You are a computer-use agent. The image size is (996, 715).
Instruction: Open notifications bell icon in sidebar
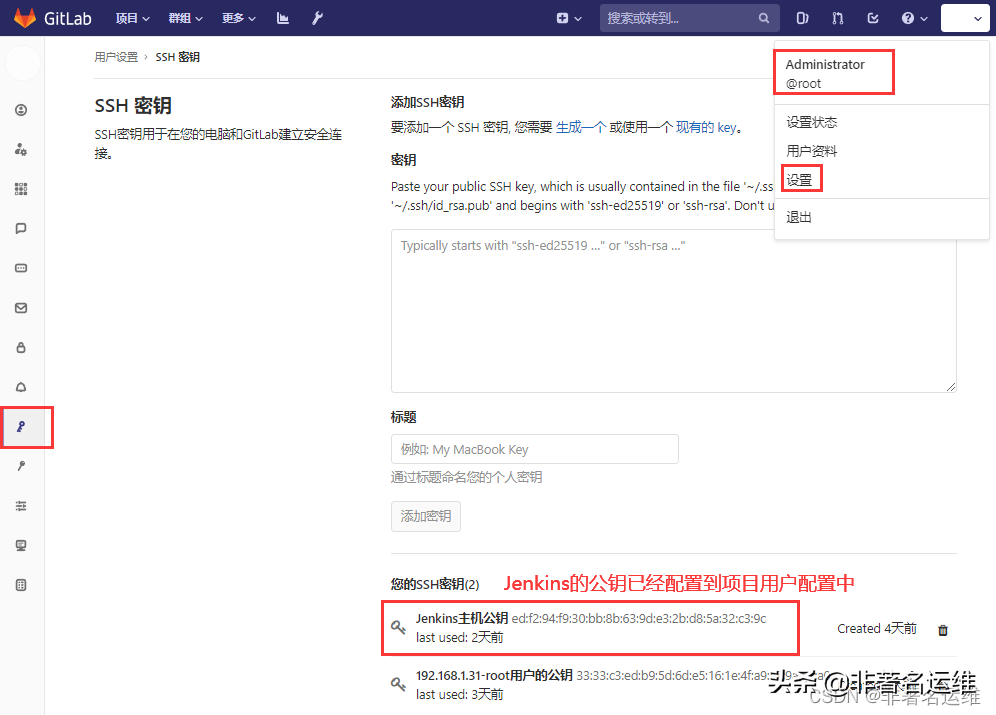pyautogui.click(x=21, y=386)
